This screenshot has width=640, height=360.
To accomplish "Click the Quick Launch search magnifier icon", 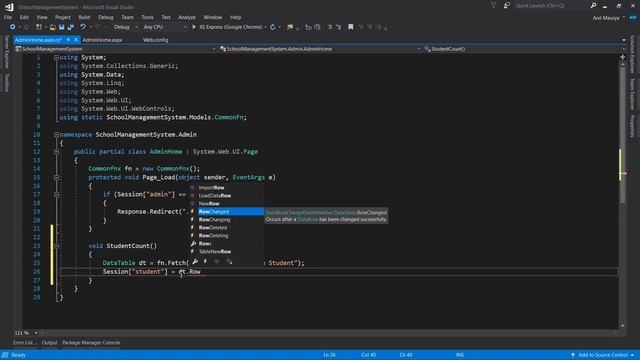I will [593, 6].
